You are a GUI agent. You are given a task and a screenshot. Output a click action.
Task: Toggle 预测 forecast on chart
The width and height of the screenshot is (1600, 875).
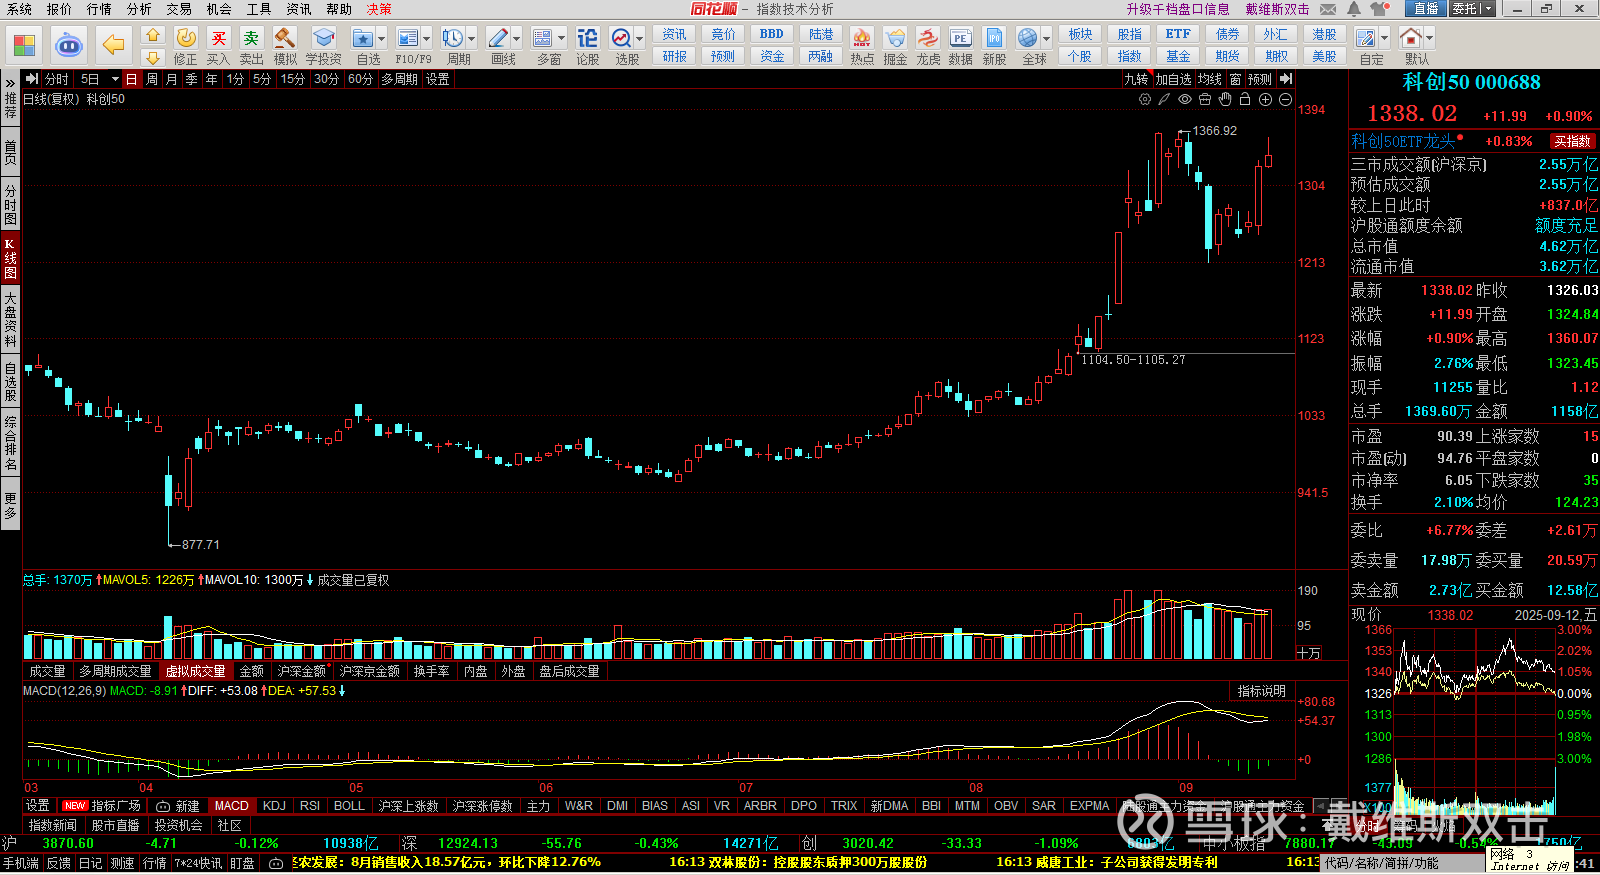click(1260, 79)
